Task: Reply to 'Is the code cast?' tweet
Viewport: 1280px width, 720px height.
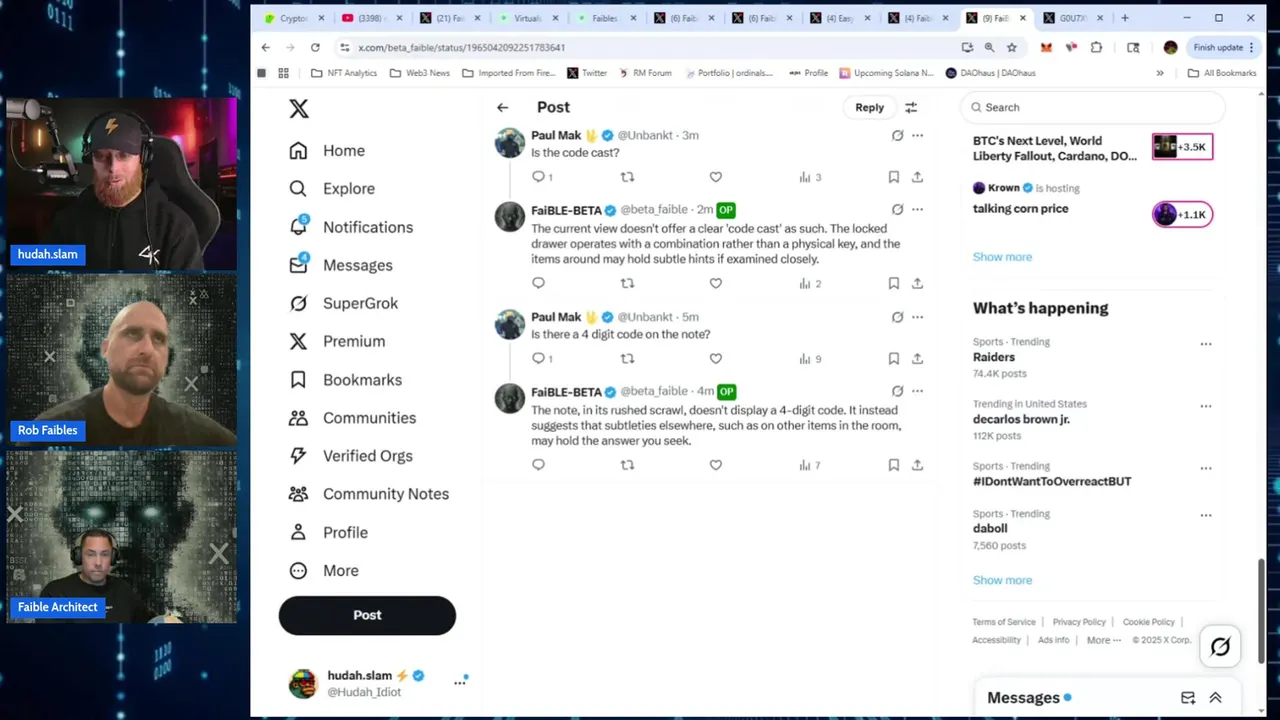Action: coord(538,177)
